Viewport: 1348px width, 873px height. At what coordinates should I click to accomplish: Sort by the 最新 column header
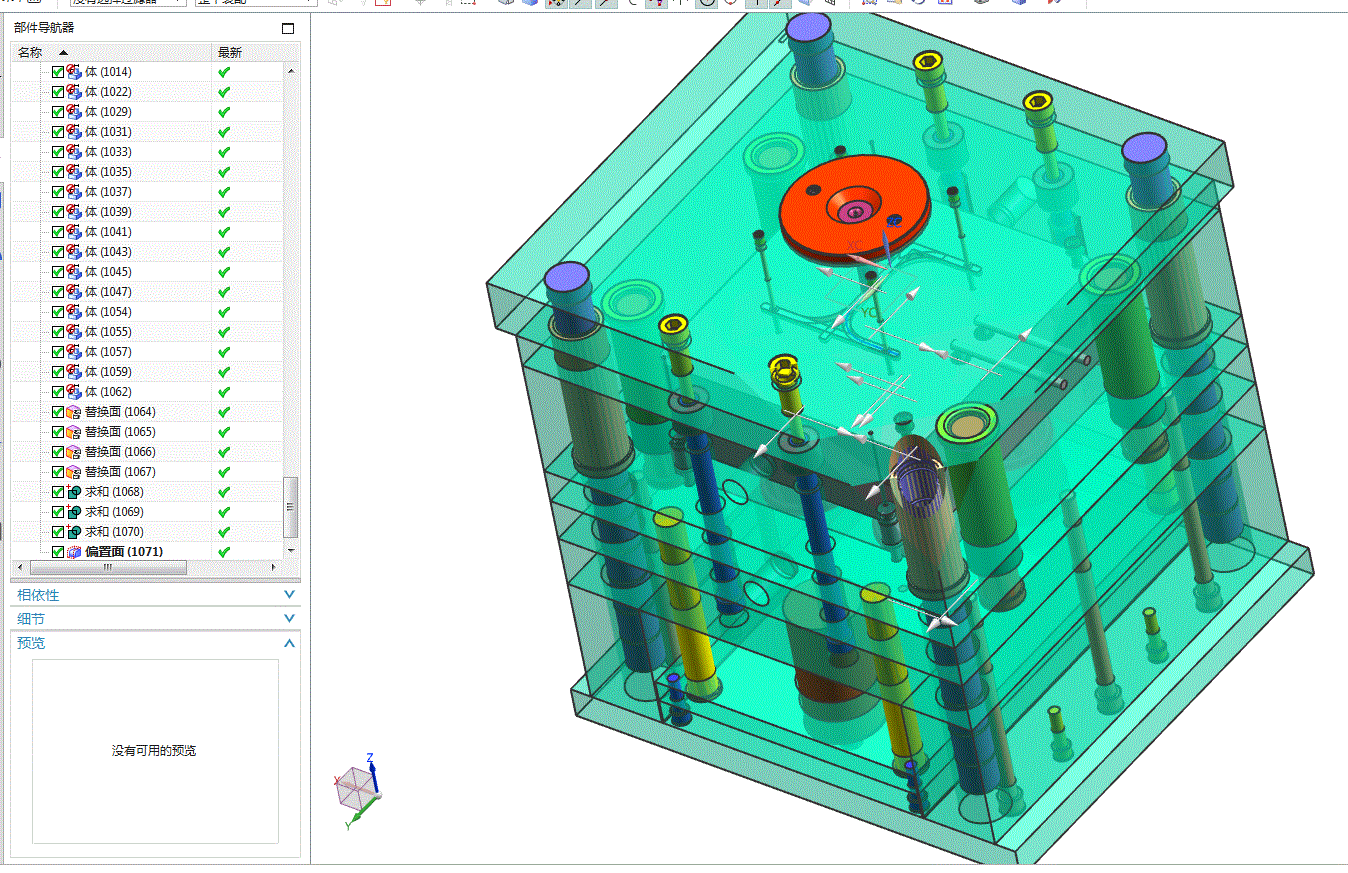pos(256,52)
